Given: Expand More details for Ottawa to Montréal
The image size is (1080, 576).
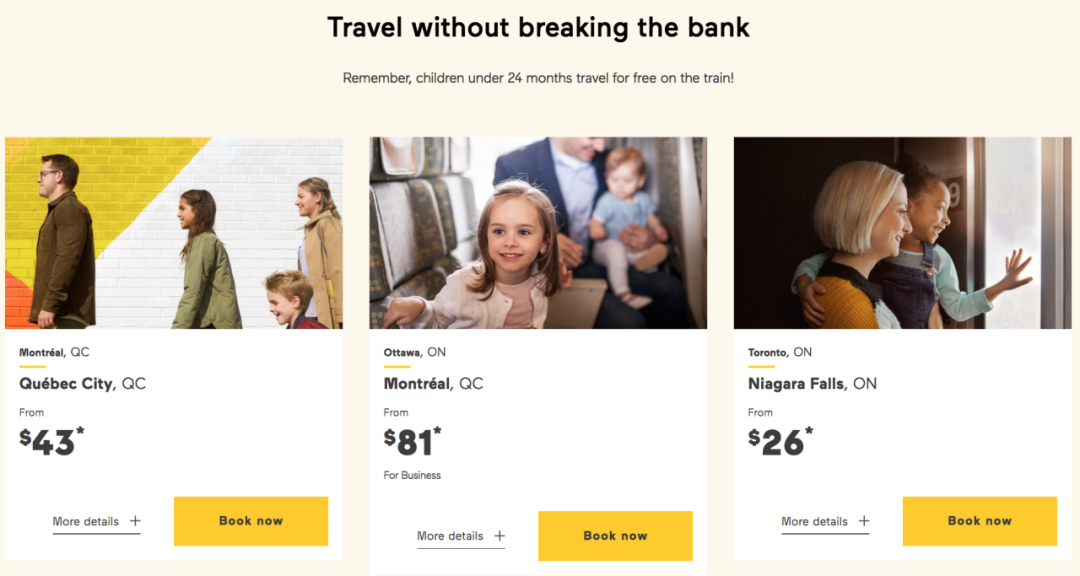Looking at the screenshot, I should pos(461,536).
